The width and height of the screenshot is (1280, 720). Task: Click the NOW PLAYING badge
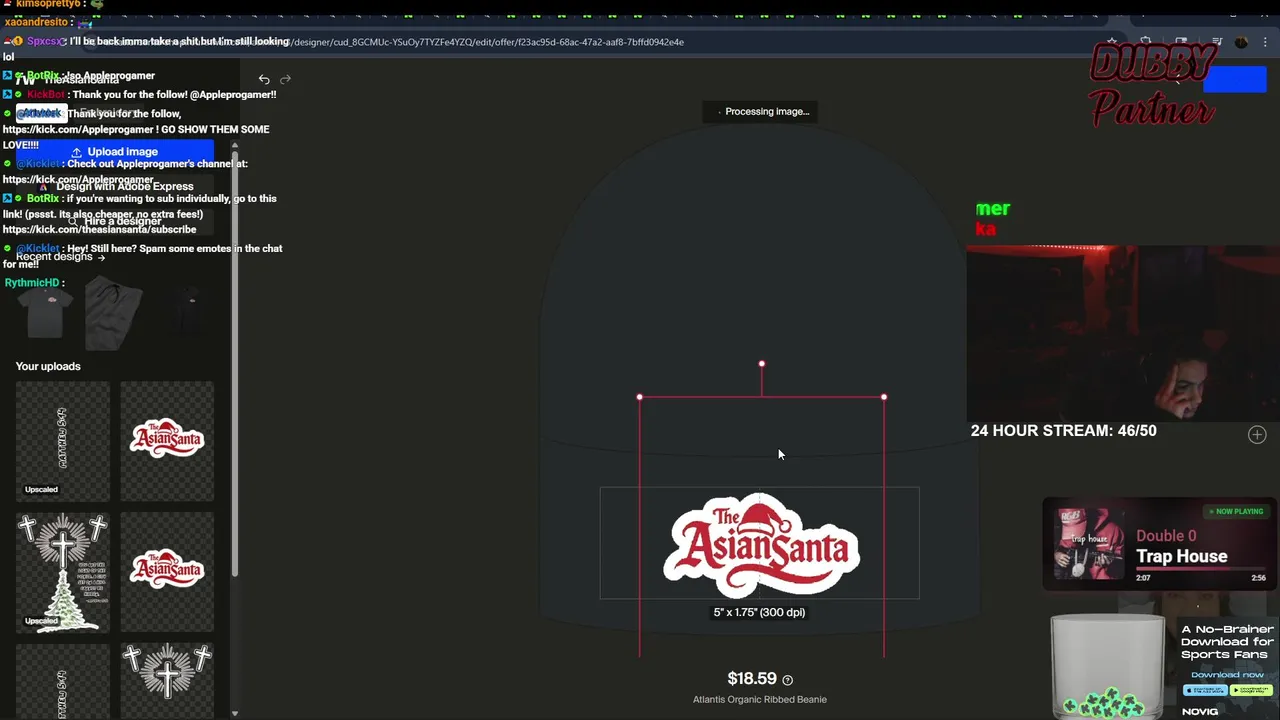(x=1236, y=512)
